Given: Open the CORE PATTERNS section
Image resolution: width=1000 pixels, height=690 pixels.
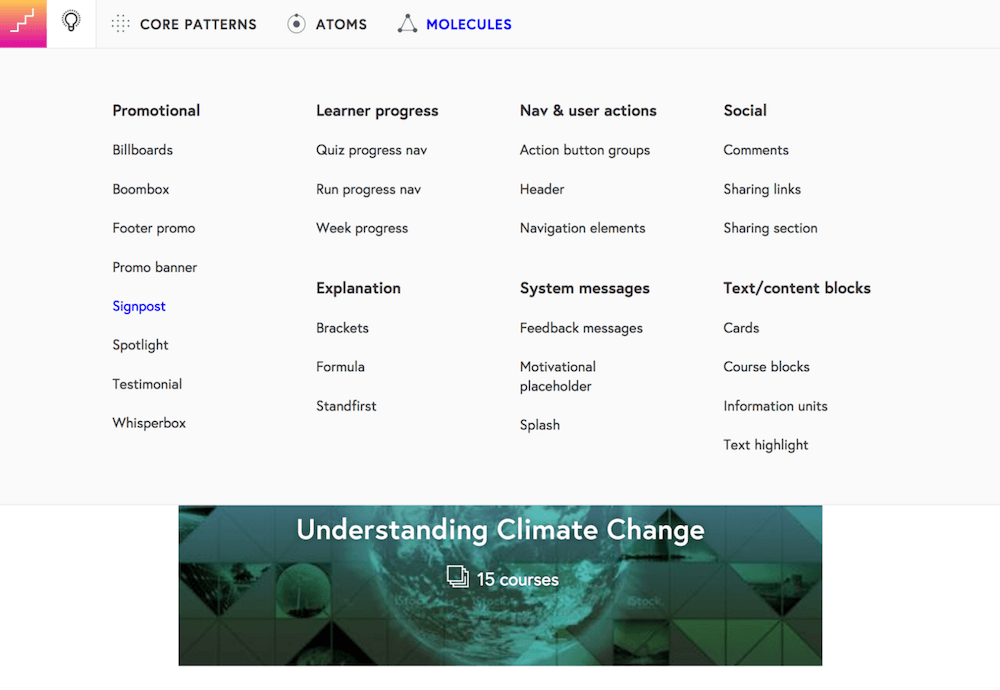Looking at the screenshot, I should [x=197, y=24].
